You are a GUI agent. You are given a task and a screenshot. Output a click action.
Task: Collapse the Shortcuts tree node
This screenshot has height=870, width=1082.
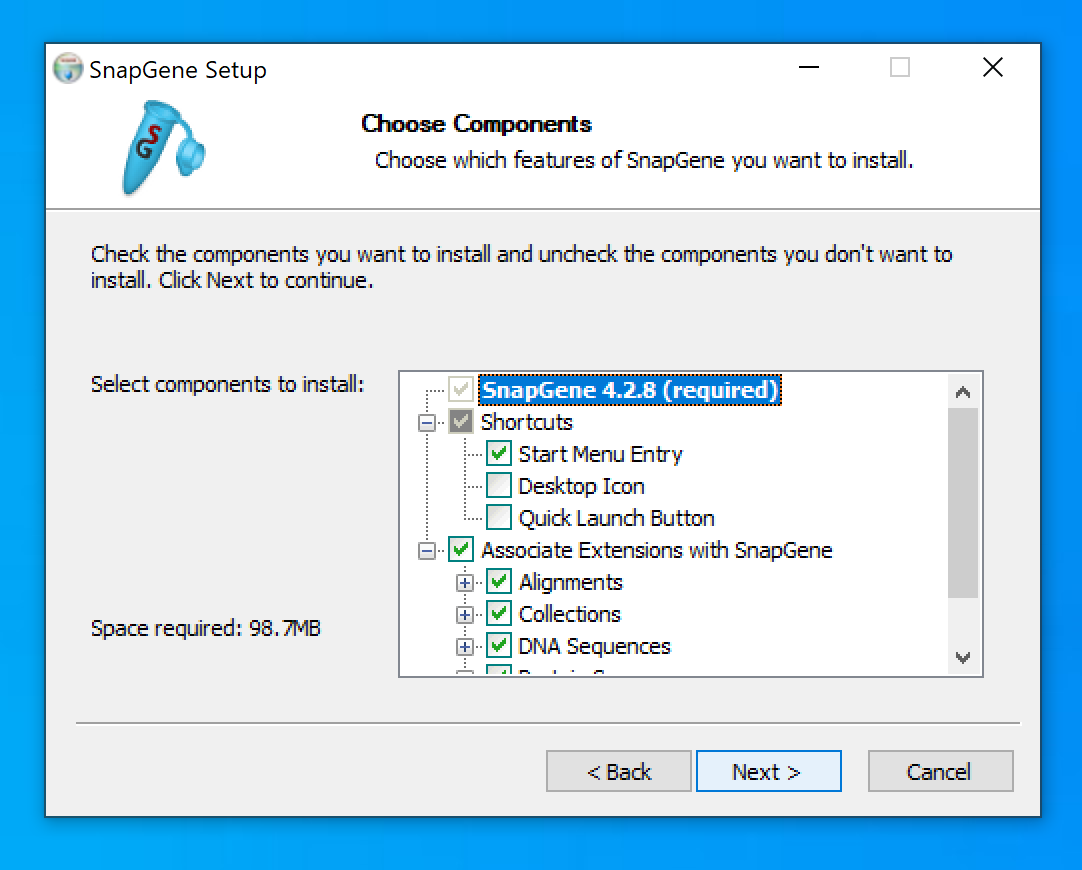pyautogui.click(x=427, y=422)
